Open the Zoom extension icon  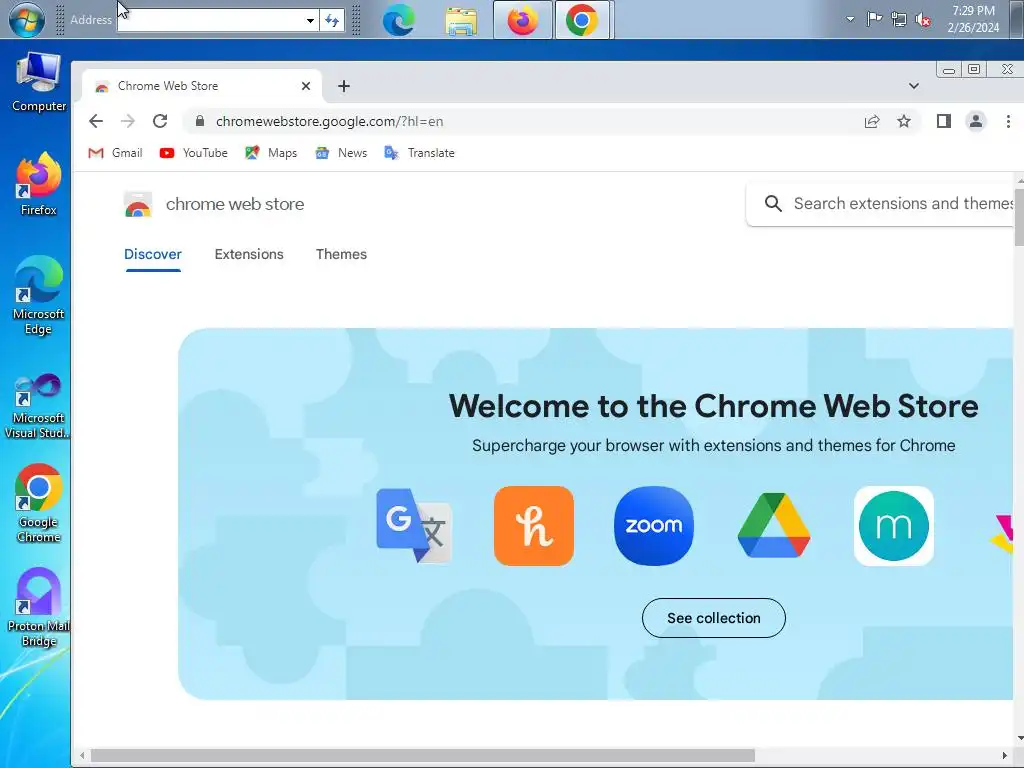click(654, 526)
